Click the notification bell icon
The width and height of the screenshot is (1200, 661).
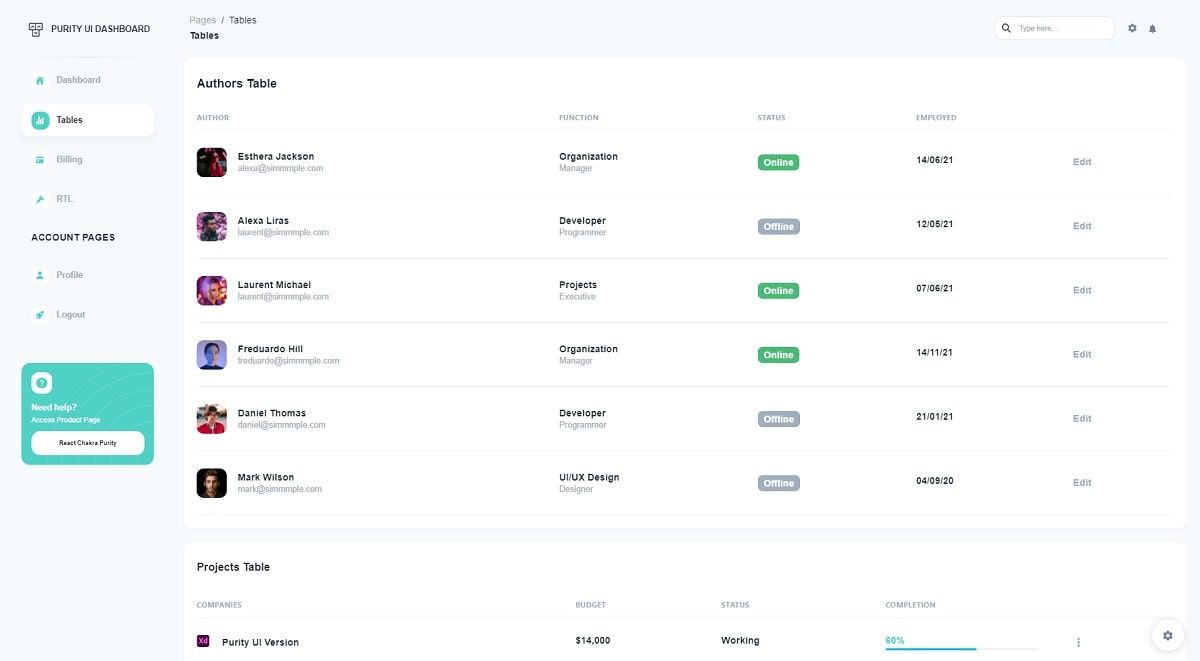[1152, 28]
